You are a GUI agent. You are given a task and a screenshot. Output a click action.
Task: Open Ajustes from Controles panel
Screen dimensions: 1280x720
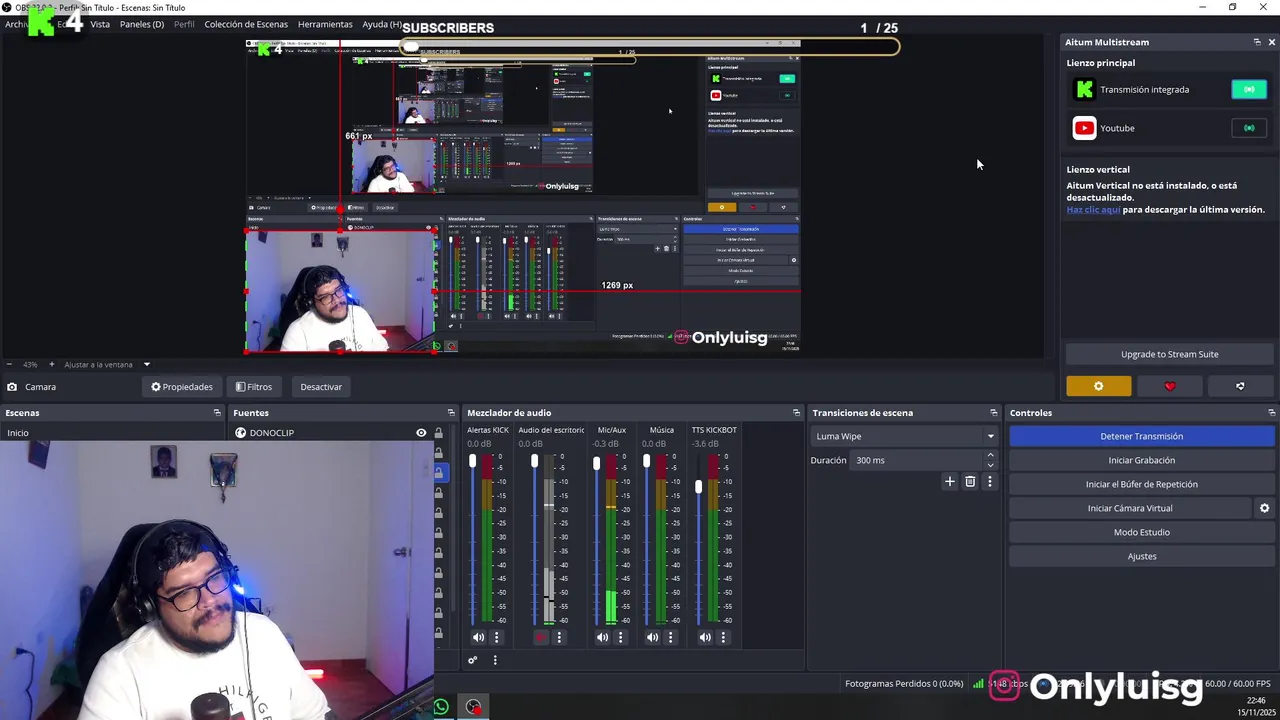coord(1141,556)
